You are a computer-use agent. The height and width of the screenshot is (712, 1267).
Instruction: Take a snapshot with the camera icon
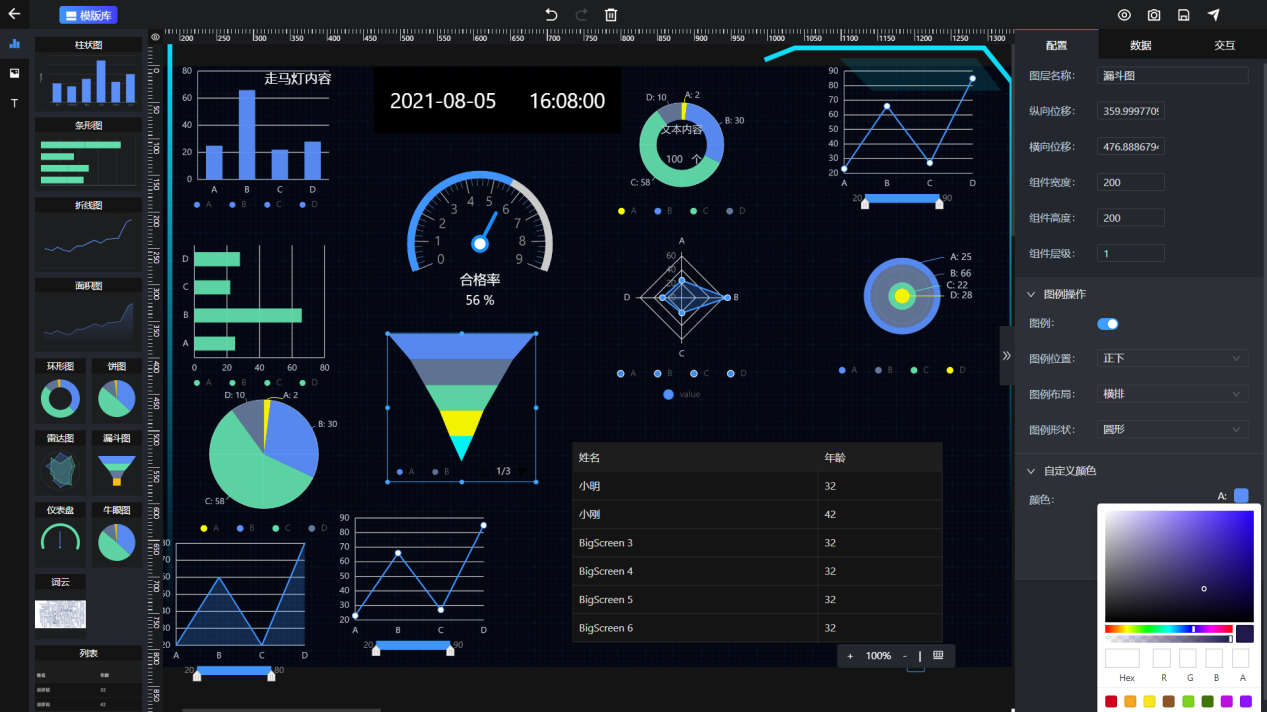(x=1154, y=15)
